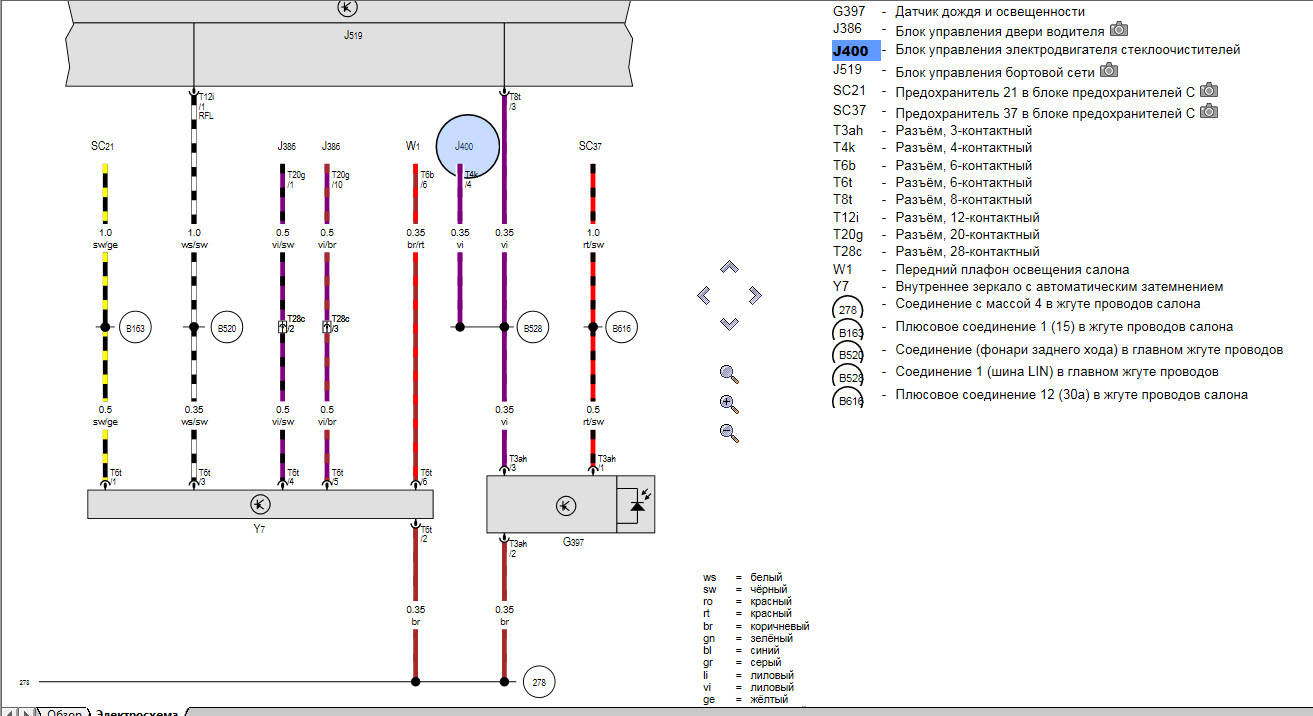Switch to the Обзор tab
The width and height of the screenshot is (1313, 716).
point(64,711)
